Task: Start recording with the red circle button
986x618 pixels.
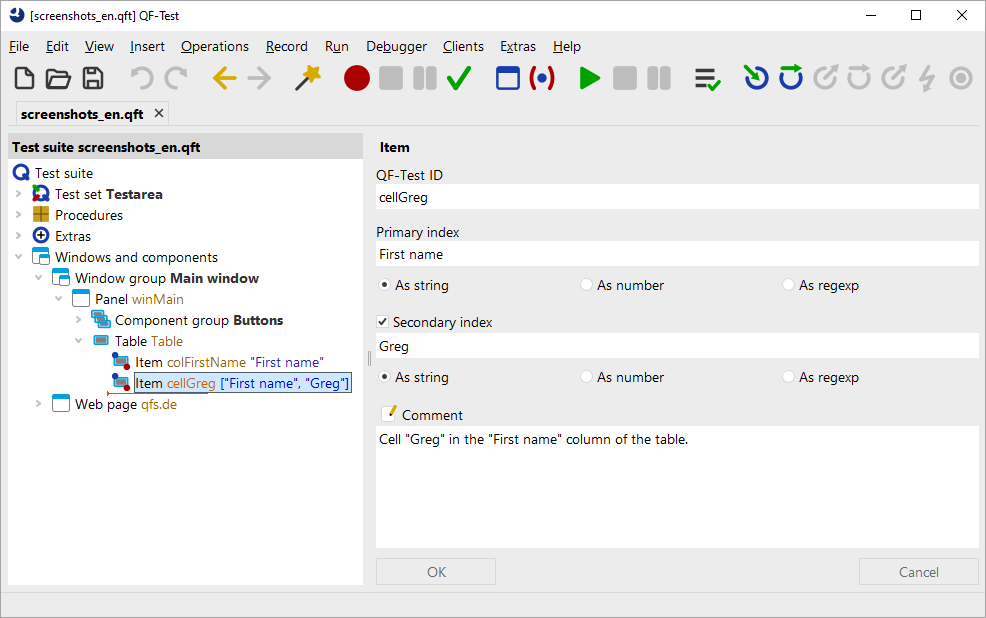Action: (357, 79)
